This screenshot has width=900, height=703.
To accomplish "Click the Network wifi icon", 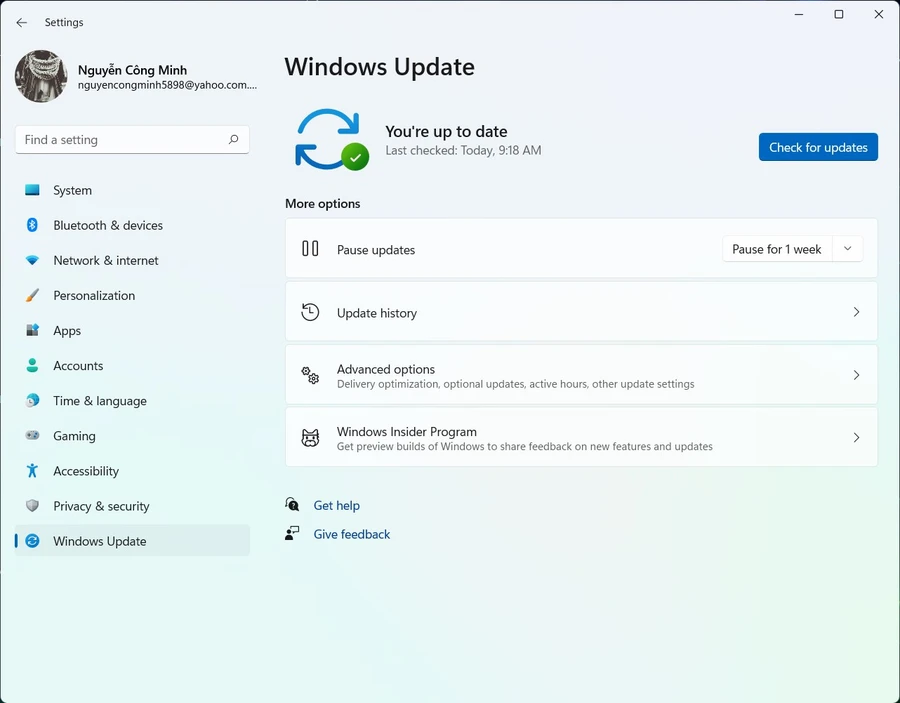I will point(32,261).
